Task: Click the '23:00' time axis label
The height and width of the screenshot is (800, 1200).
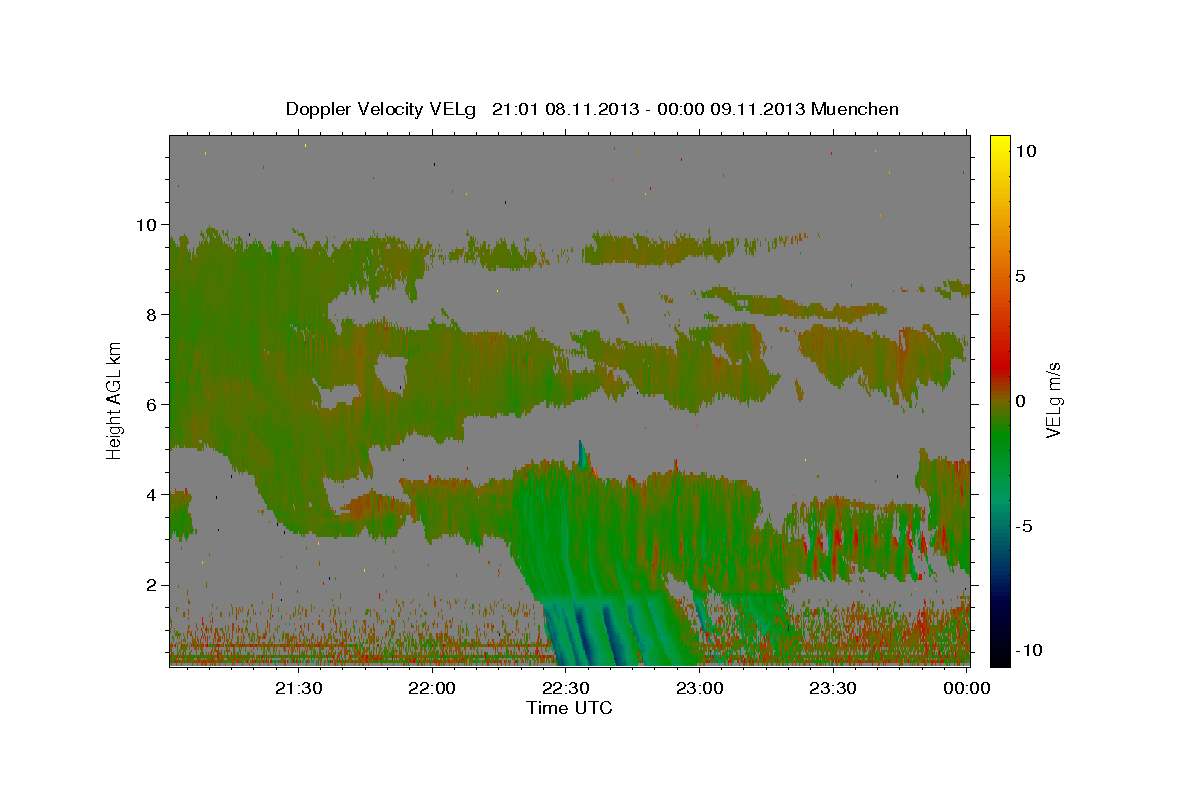Action: pos(700,688)
